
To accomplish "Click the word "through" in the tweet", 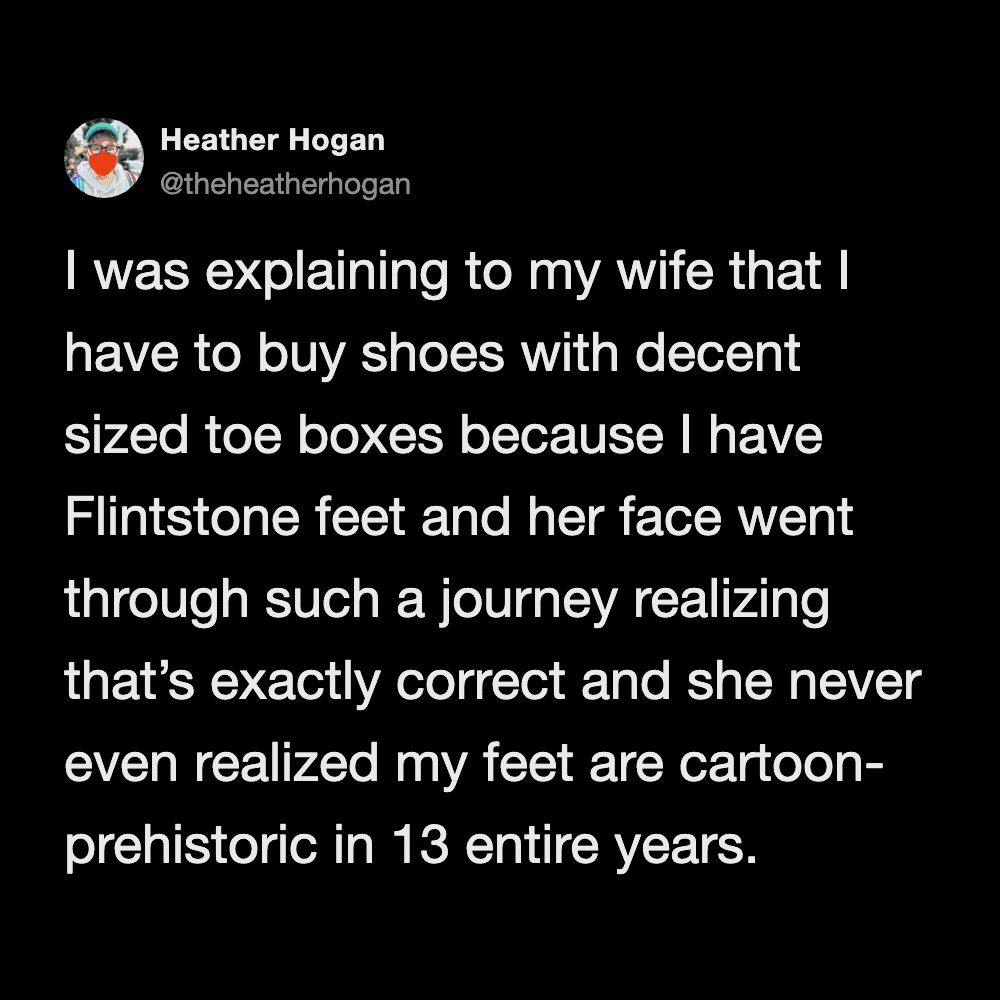I will tap(156, 602).
